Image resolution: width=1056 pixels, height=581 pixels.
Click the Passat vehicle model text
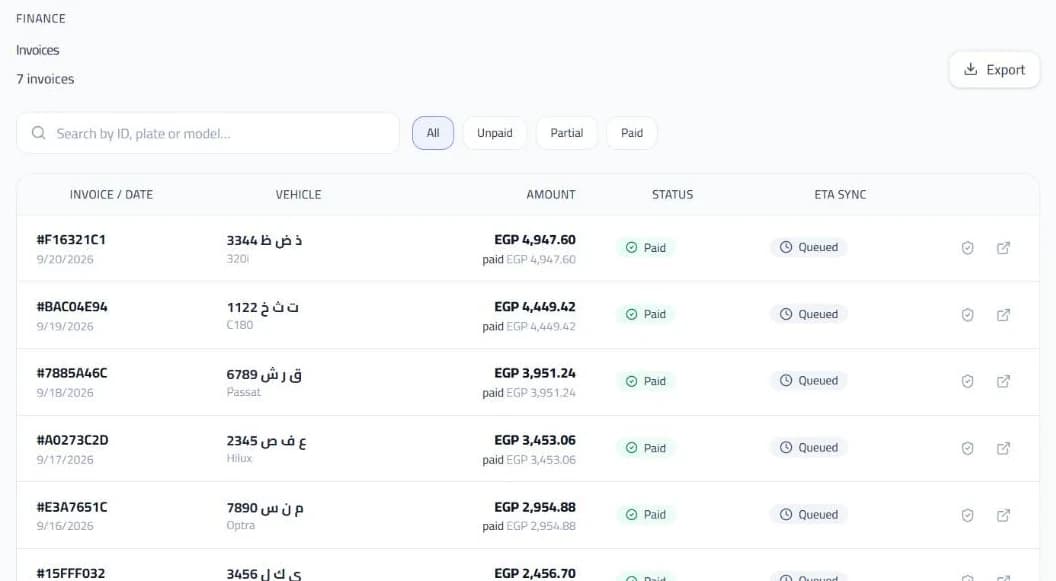click(243, 392)
